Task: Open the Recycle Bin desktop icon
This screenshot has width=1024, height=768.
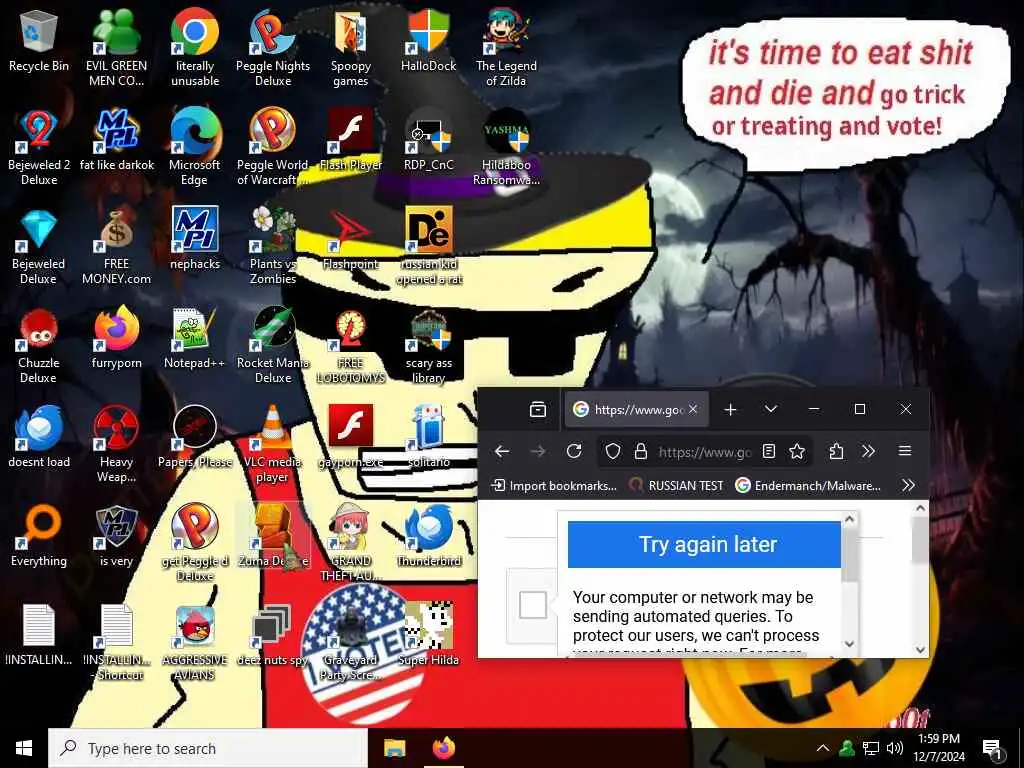Action: (39, 40)
